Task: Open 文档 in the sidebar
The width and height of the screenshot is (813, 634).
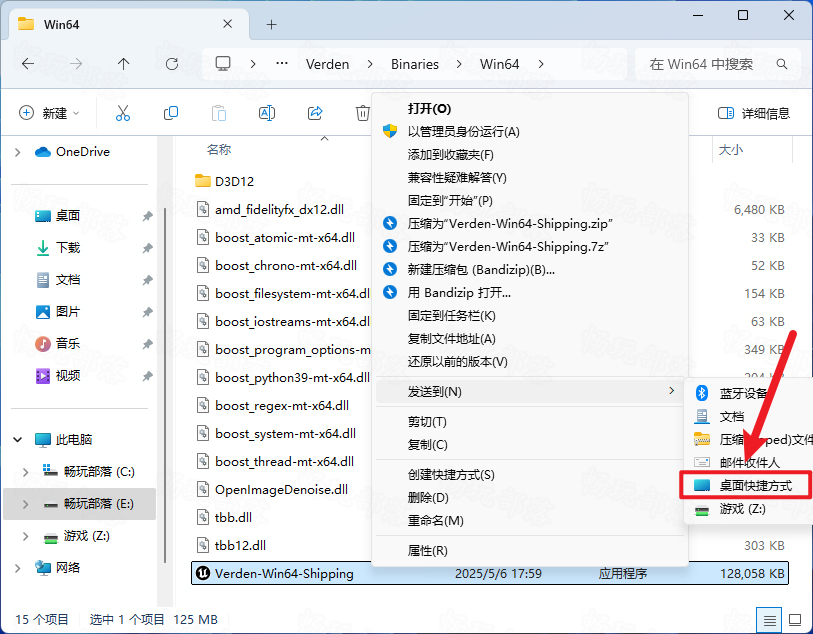Action: 68,280
